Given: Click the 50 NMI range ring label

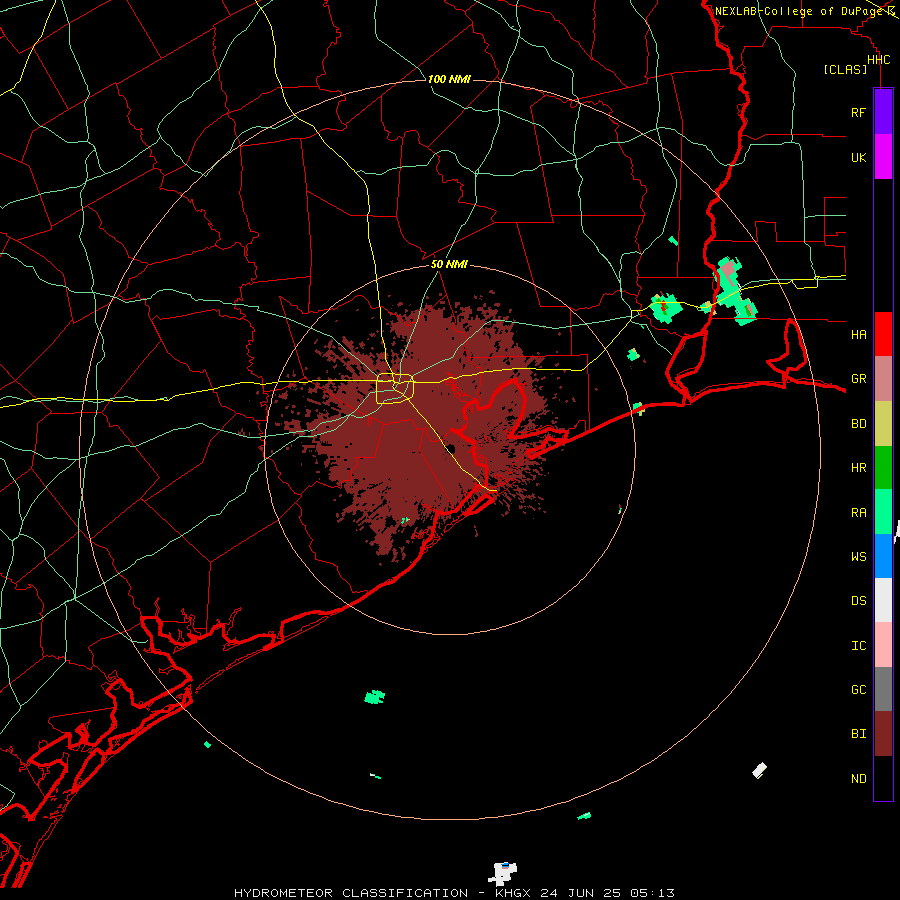Looking at the screenshot, I should pyautogui.click(x=449, y=264).
